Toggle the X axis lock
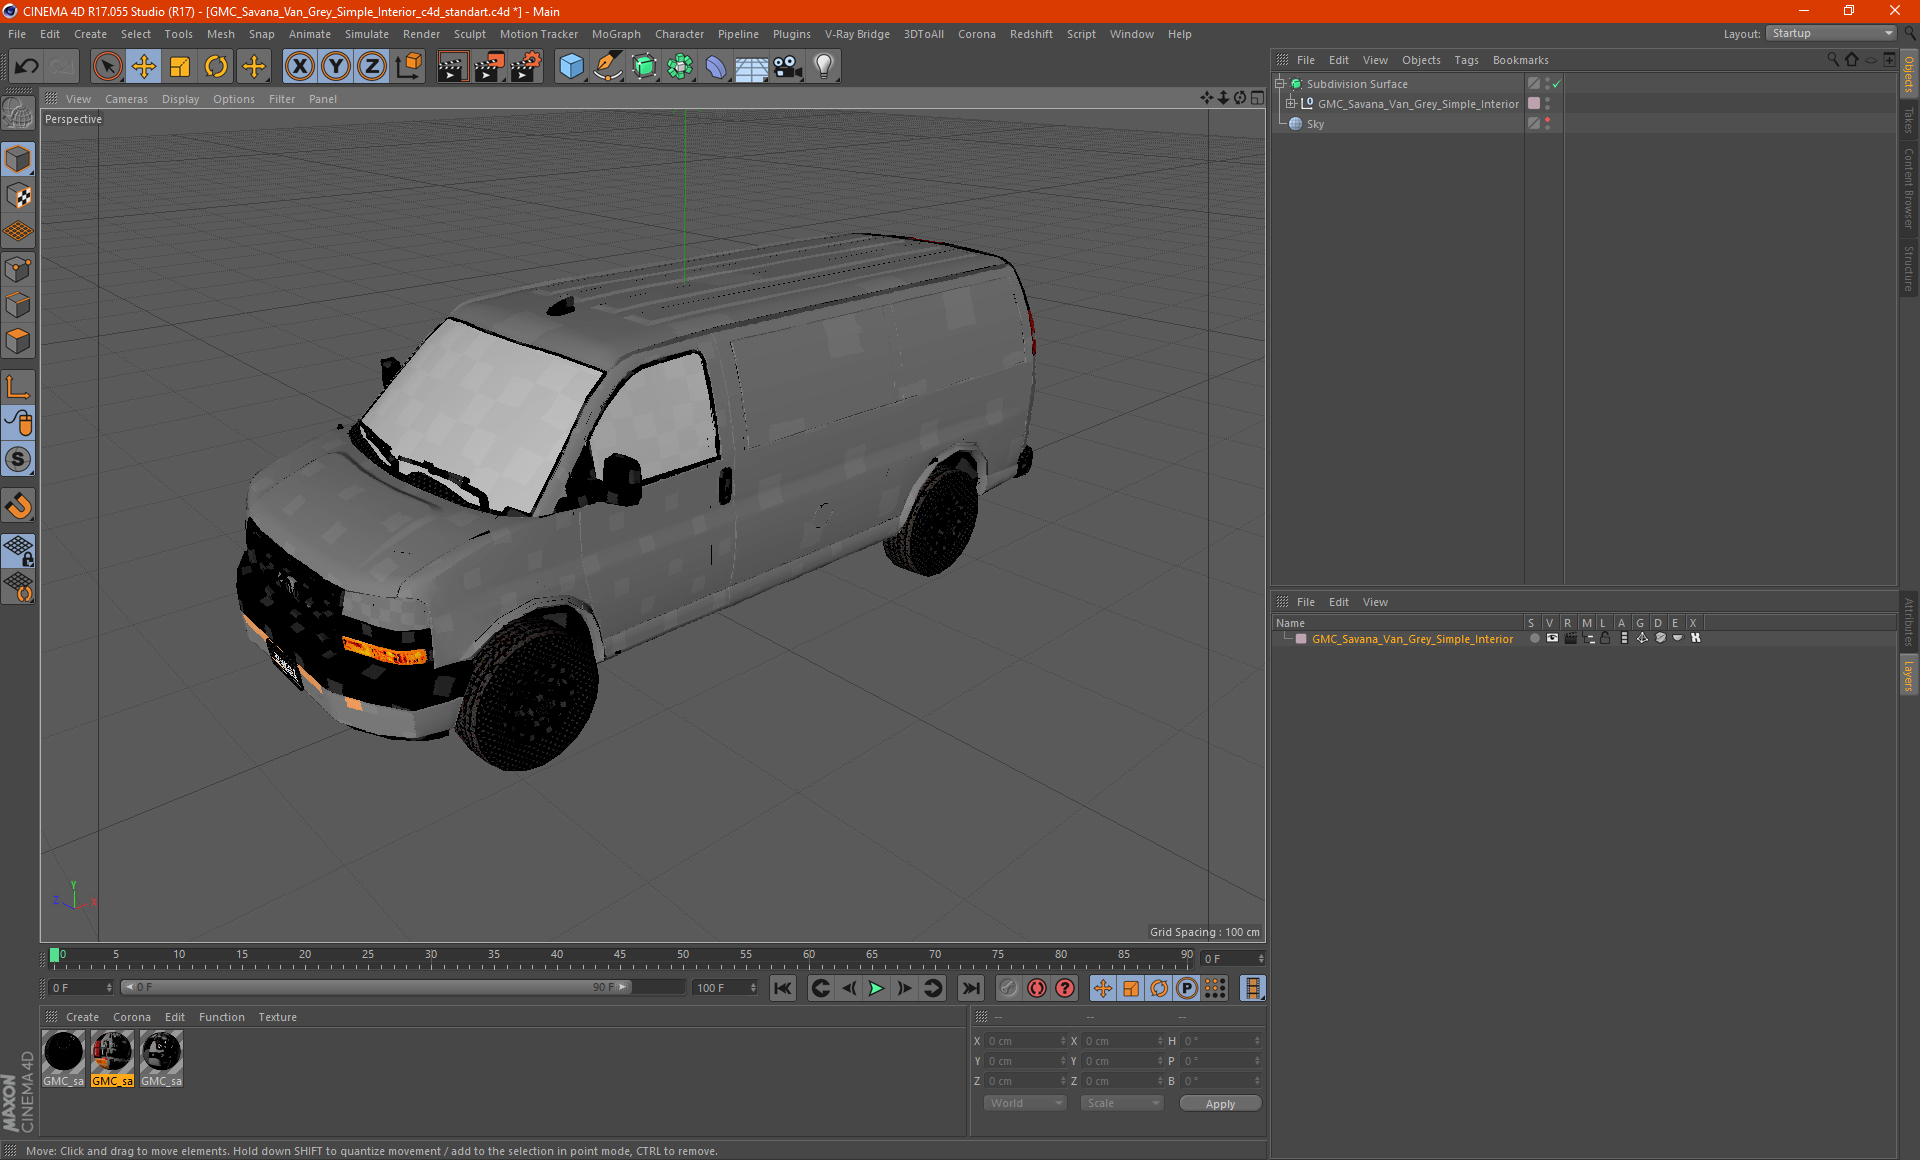 point(299,66)
